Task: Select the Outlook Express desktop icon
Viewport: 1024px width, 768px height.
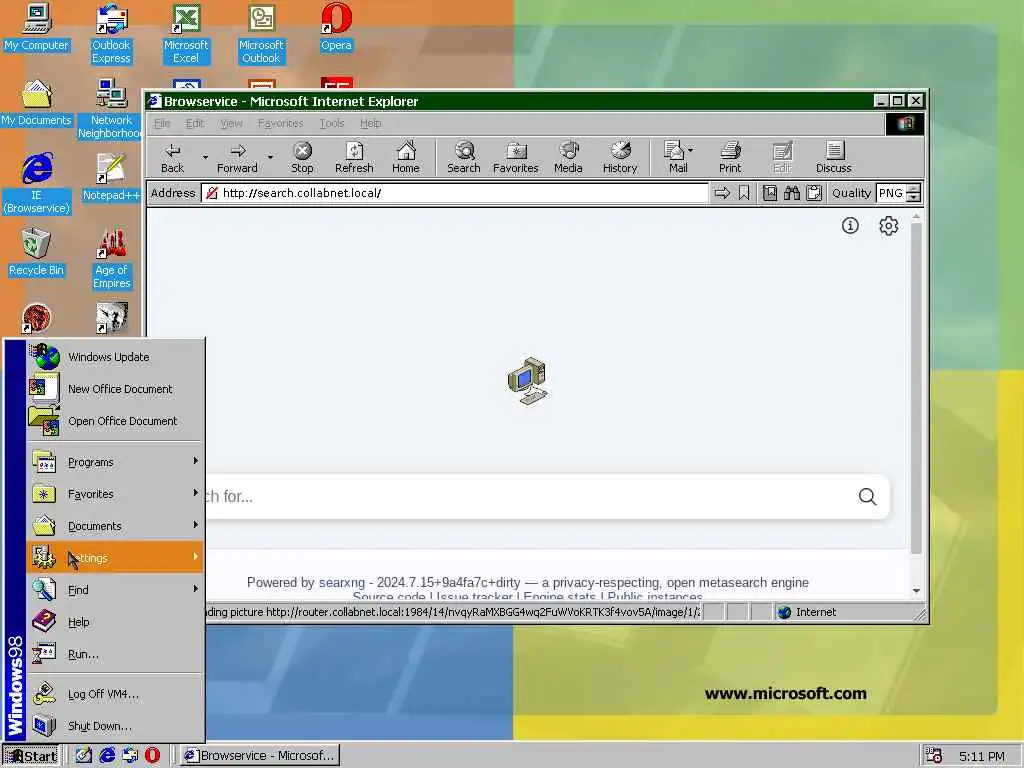Action: pos(111,33)
